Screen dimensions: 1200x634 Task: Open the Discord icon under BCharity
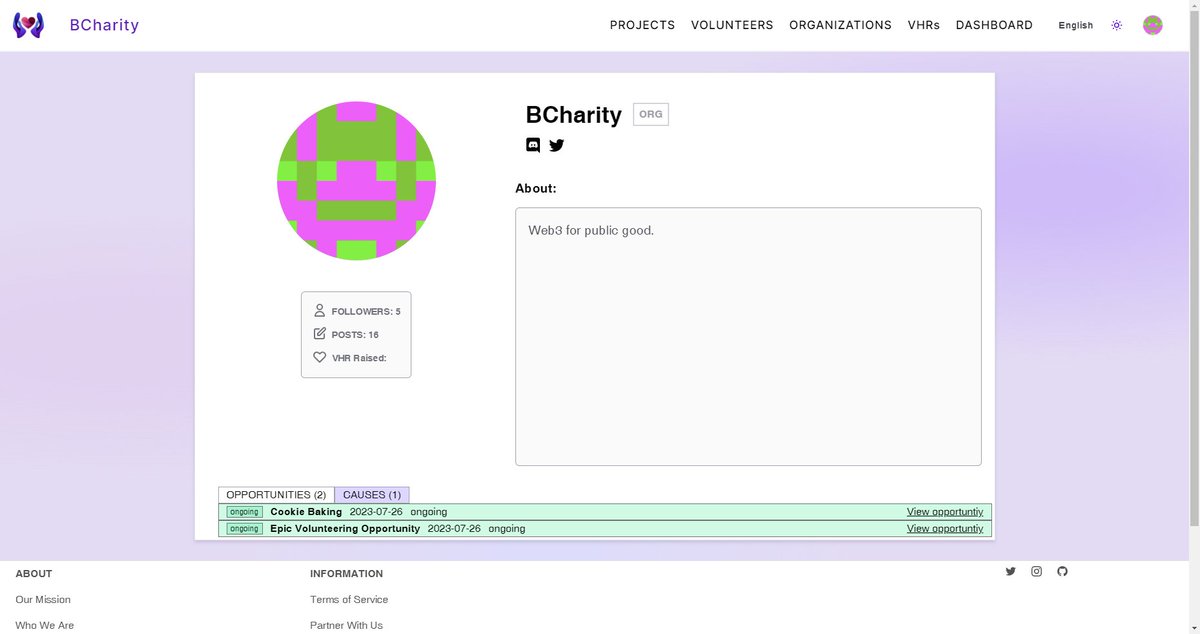pyautogui.click(x=533, y=145)
